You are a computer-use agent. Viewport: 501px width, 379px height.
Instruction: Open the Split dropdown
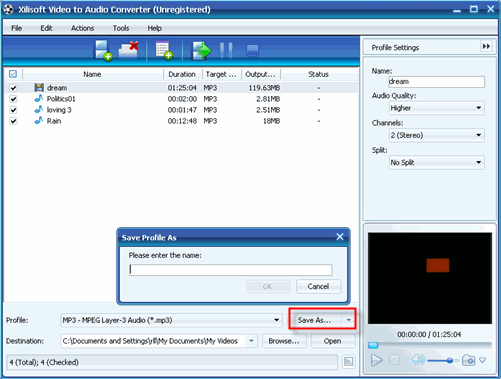coord(436,163)
